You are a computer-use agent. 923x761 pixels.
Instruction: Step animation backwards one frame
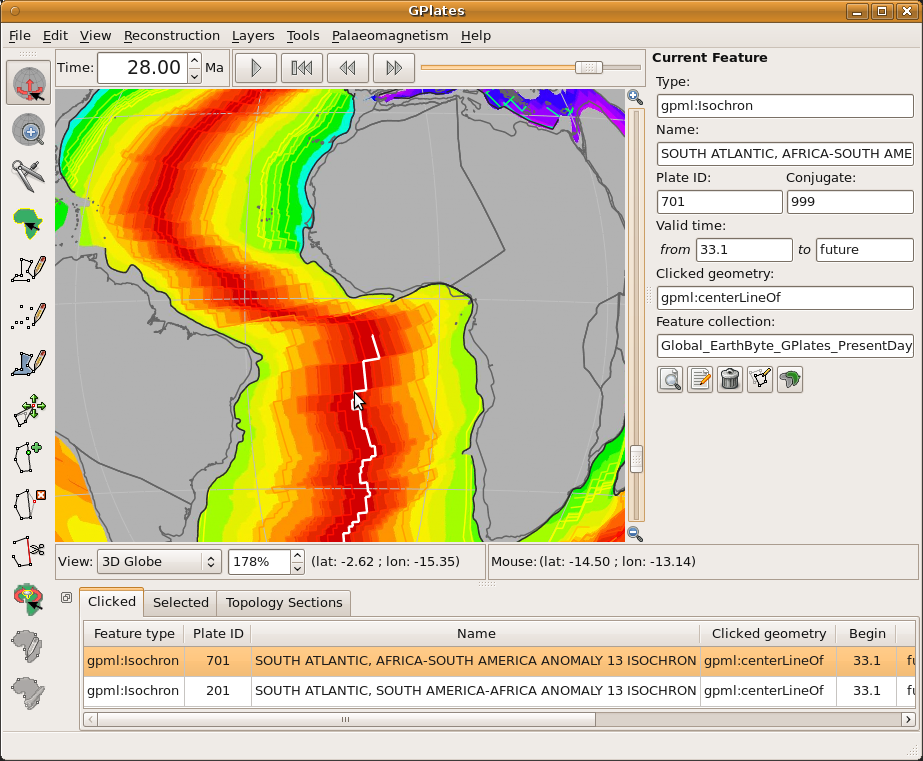[x=348, y=68]
